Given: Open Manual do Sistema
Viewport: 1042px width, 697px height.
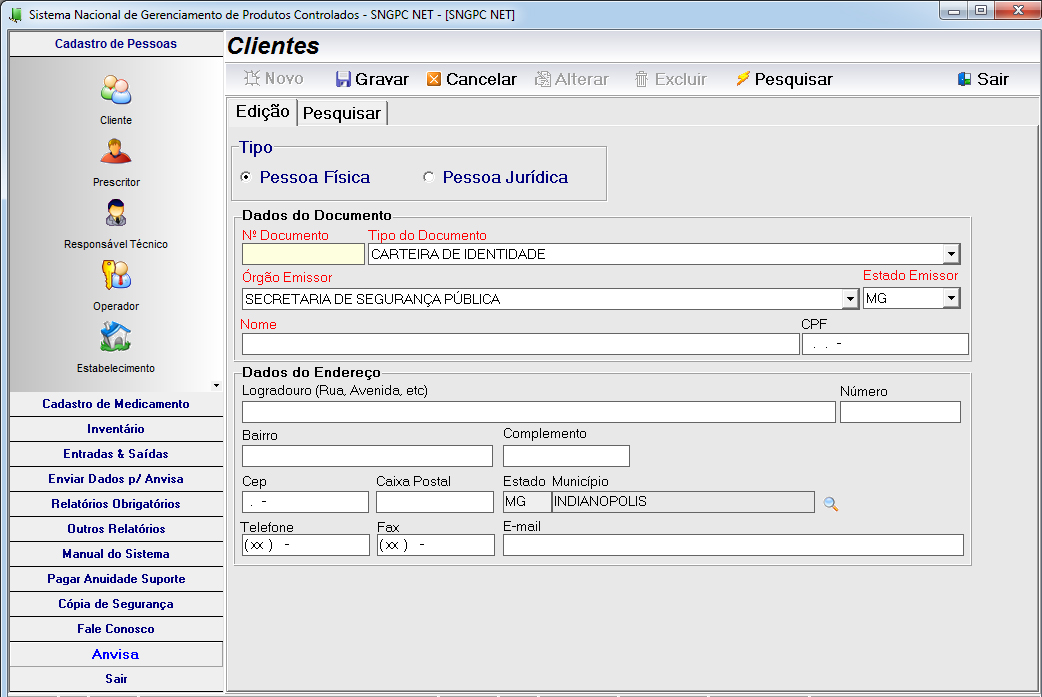Looking at the screenshot, I should pyautogui.click(x=116, y=554).
